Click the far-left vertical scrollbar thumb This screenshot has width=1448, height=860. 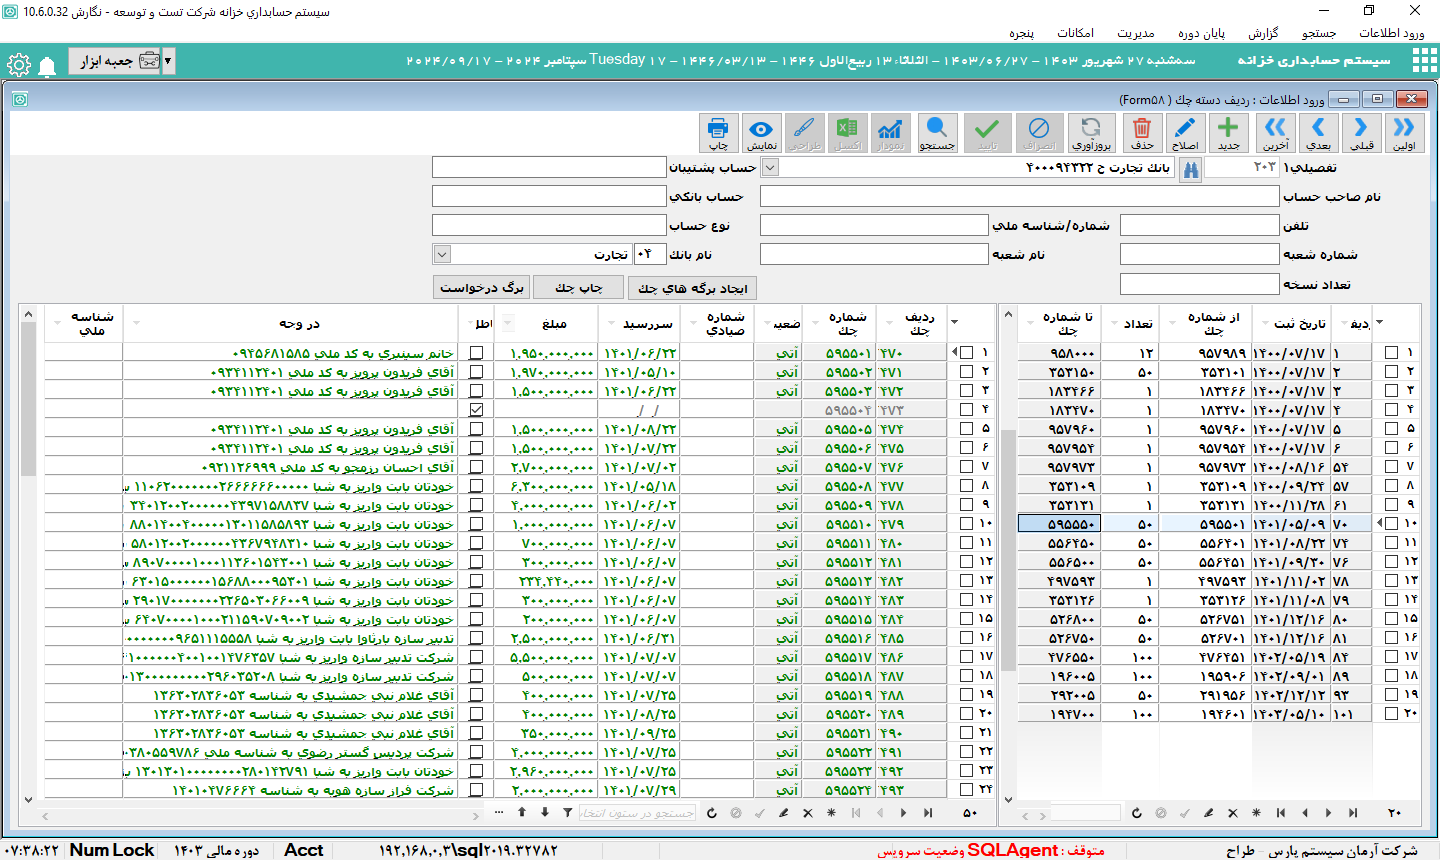pos(28,400)
